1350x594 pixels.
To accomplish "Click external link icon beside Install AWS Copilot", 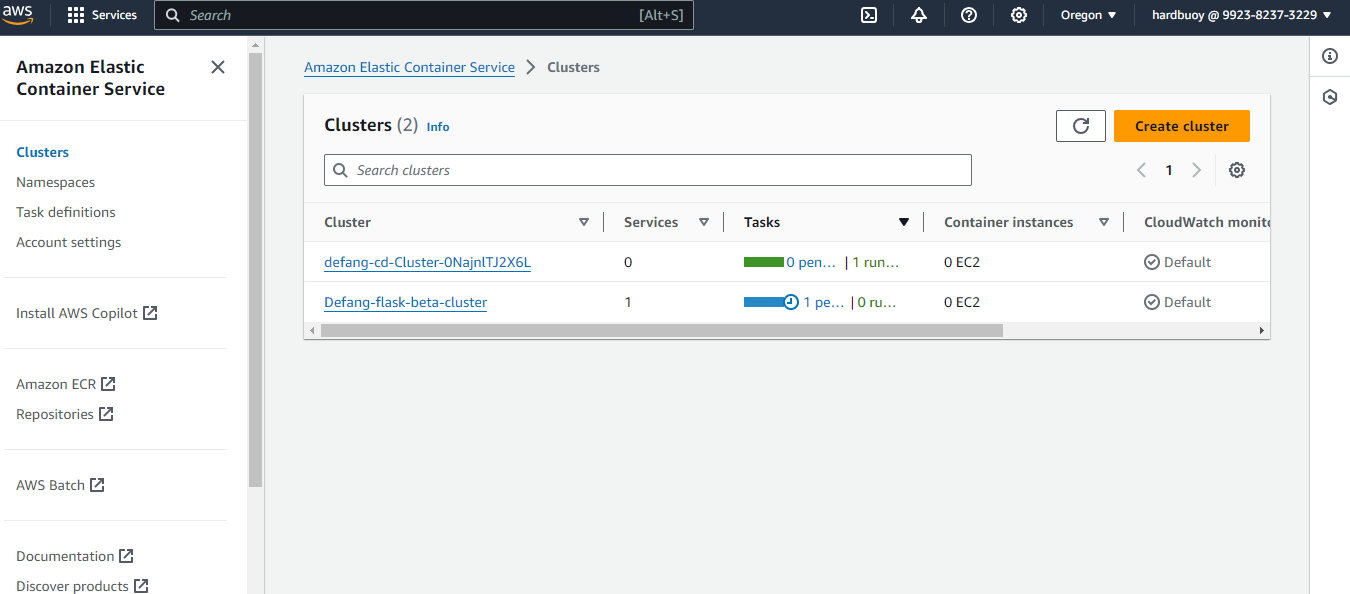I will click(150, 313).
